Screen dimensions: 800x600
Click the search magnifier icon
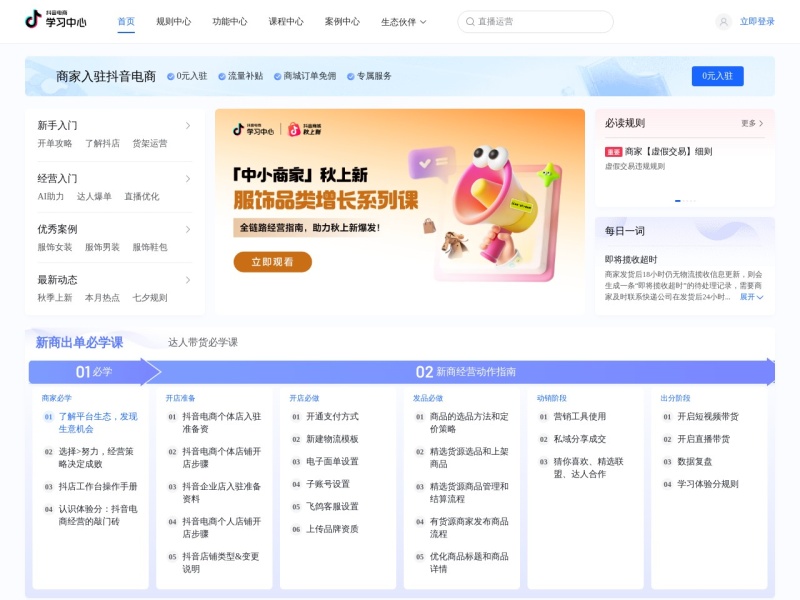click(x=470, y=21)
